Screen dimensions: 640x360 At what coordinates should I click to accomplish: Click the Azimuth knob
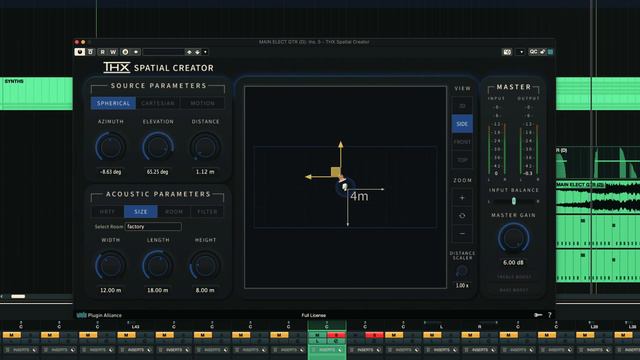111,147
